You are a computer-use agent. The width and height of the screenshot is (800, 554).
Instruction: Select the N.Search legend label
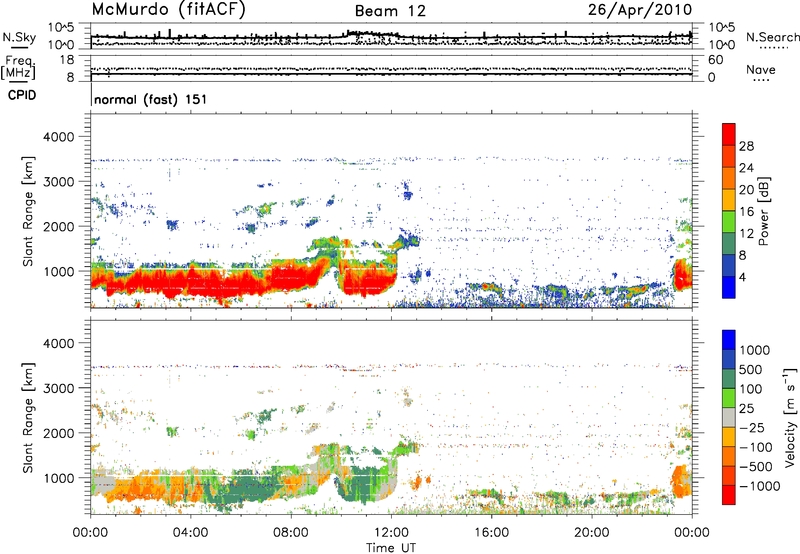(x=772, y=37)
